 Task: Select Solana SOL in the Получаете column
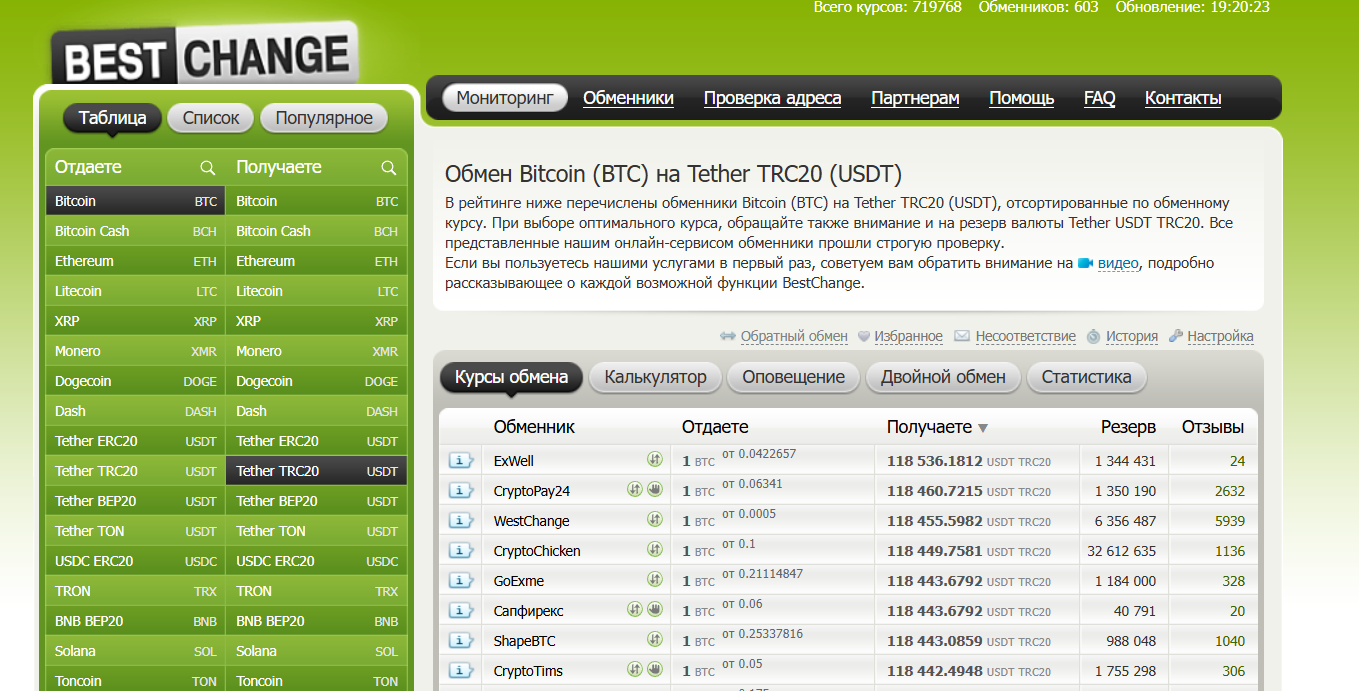(317, 651)
